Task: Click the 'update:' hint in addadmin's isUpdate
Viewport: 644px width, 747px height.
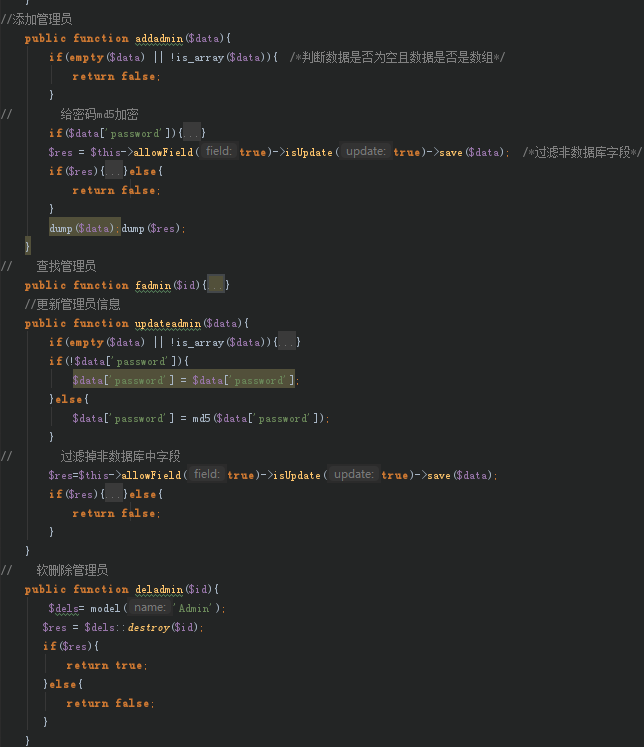Action: click(x=366, y=152)
